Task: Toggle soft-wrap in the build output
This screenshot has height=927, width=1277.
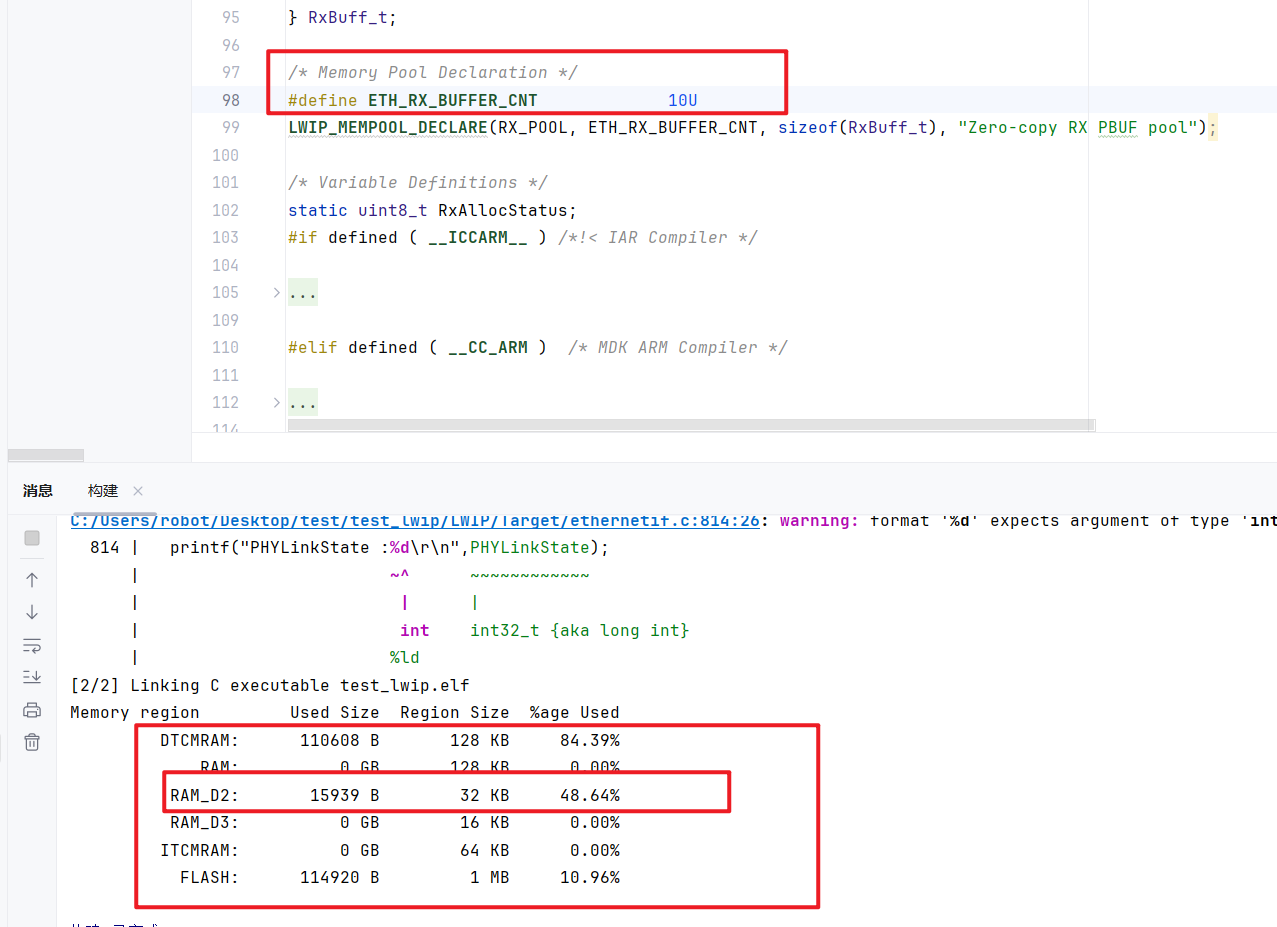Action: [x=32, y=645]
